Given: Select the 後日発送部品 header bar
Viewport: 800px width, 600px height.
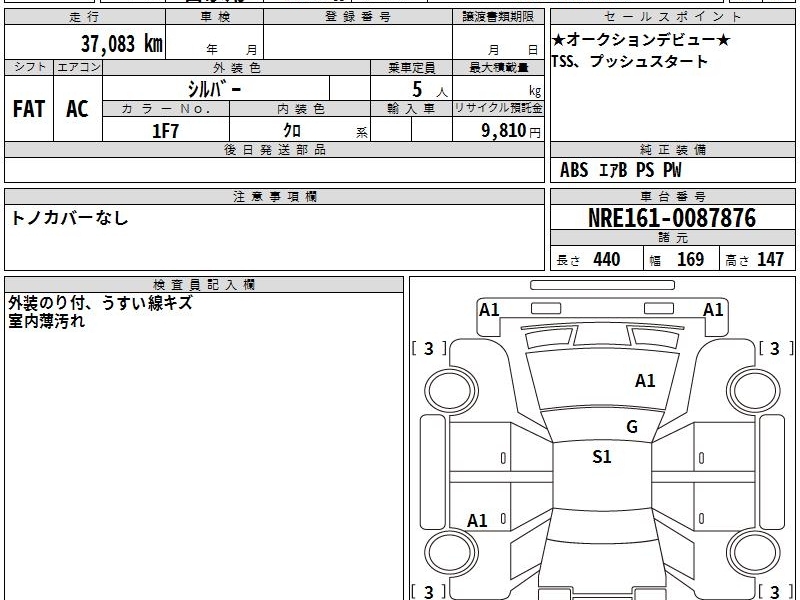Looking at the screenshot, I should pyautogui.click(x=274, y=149).
